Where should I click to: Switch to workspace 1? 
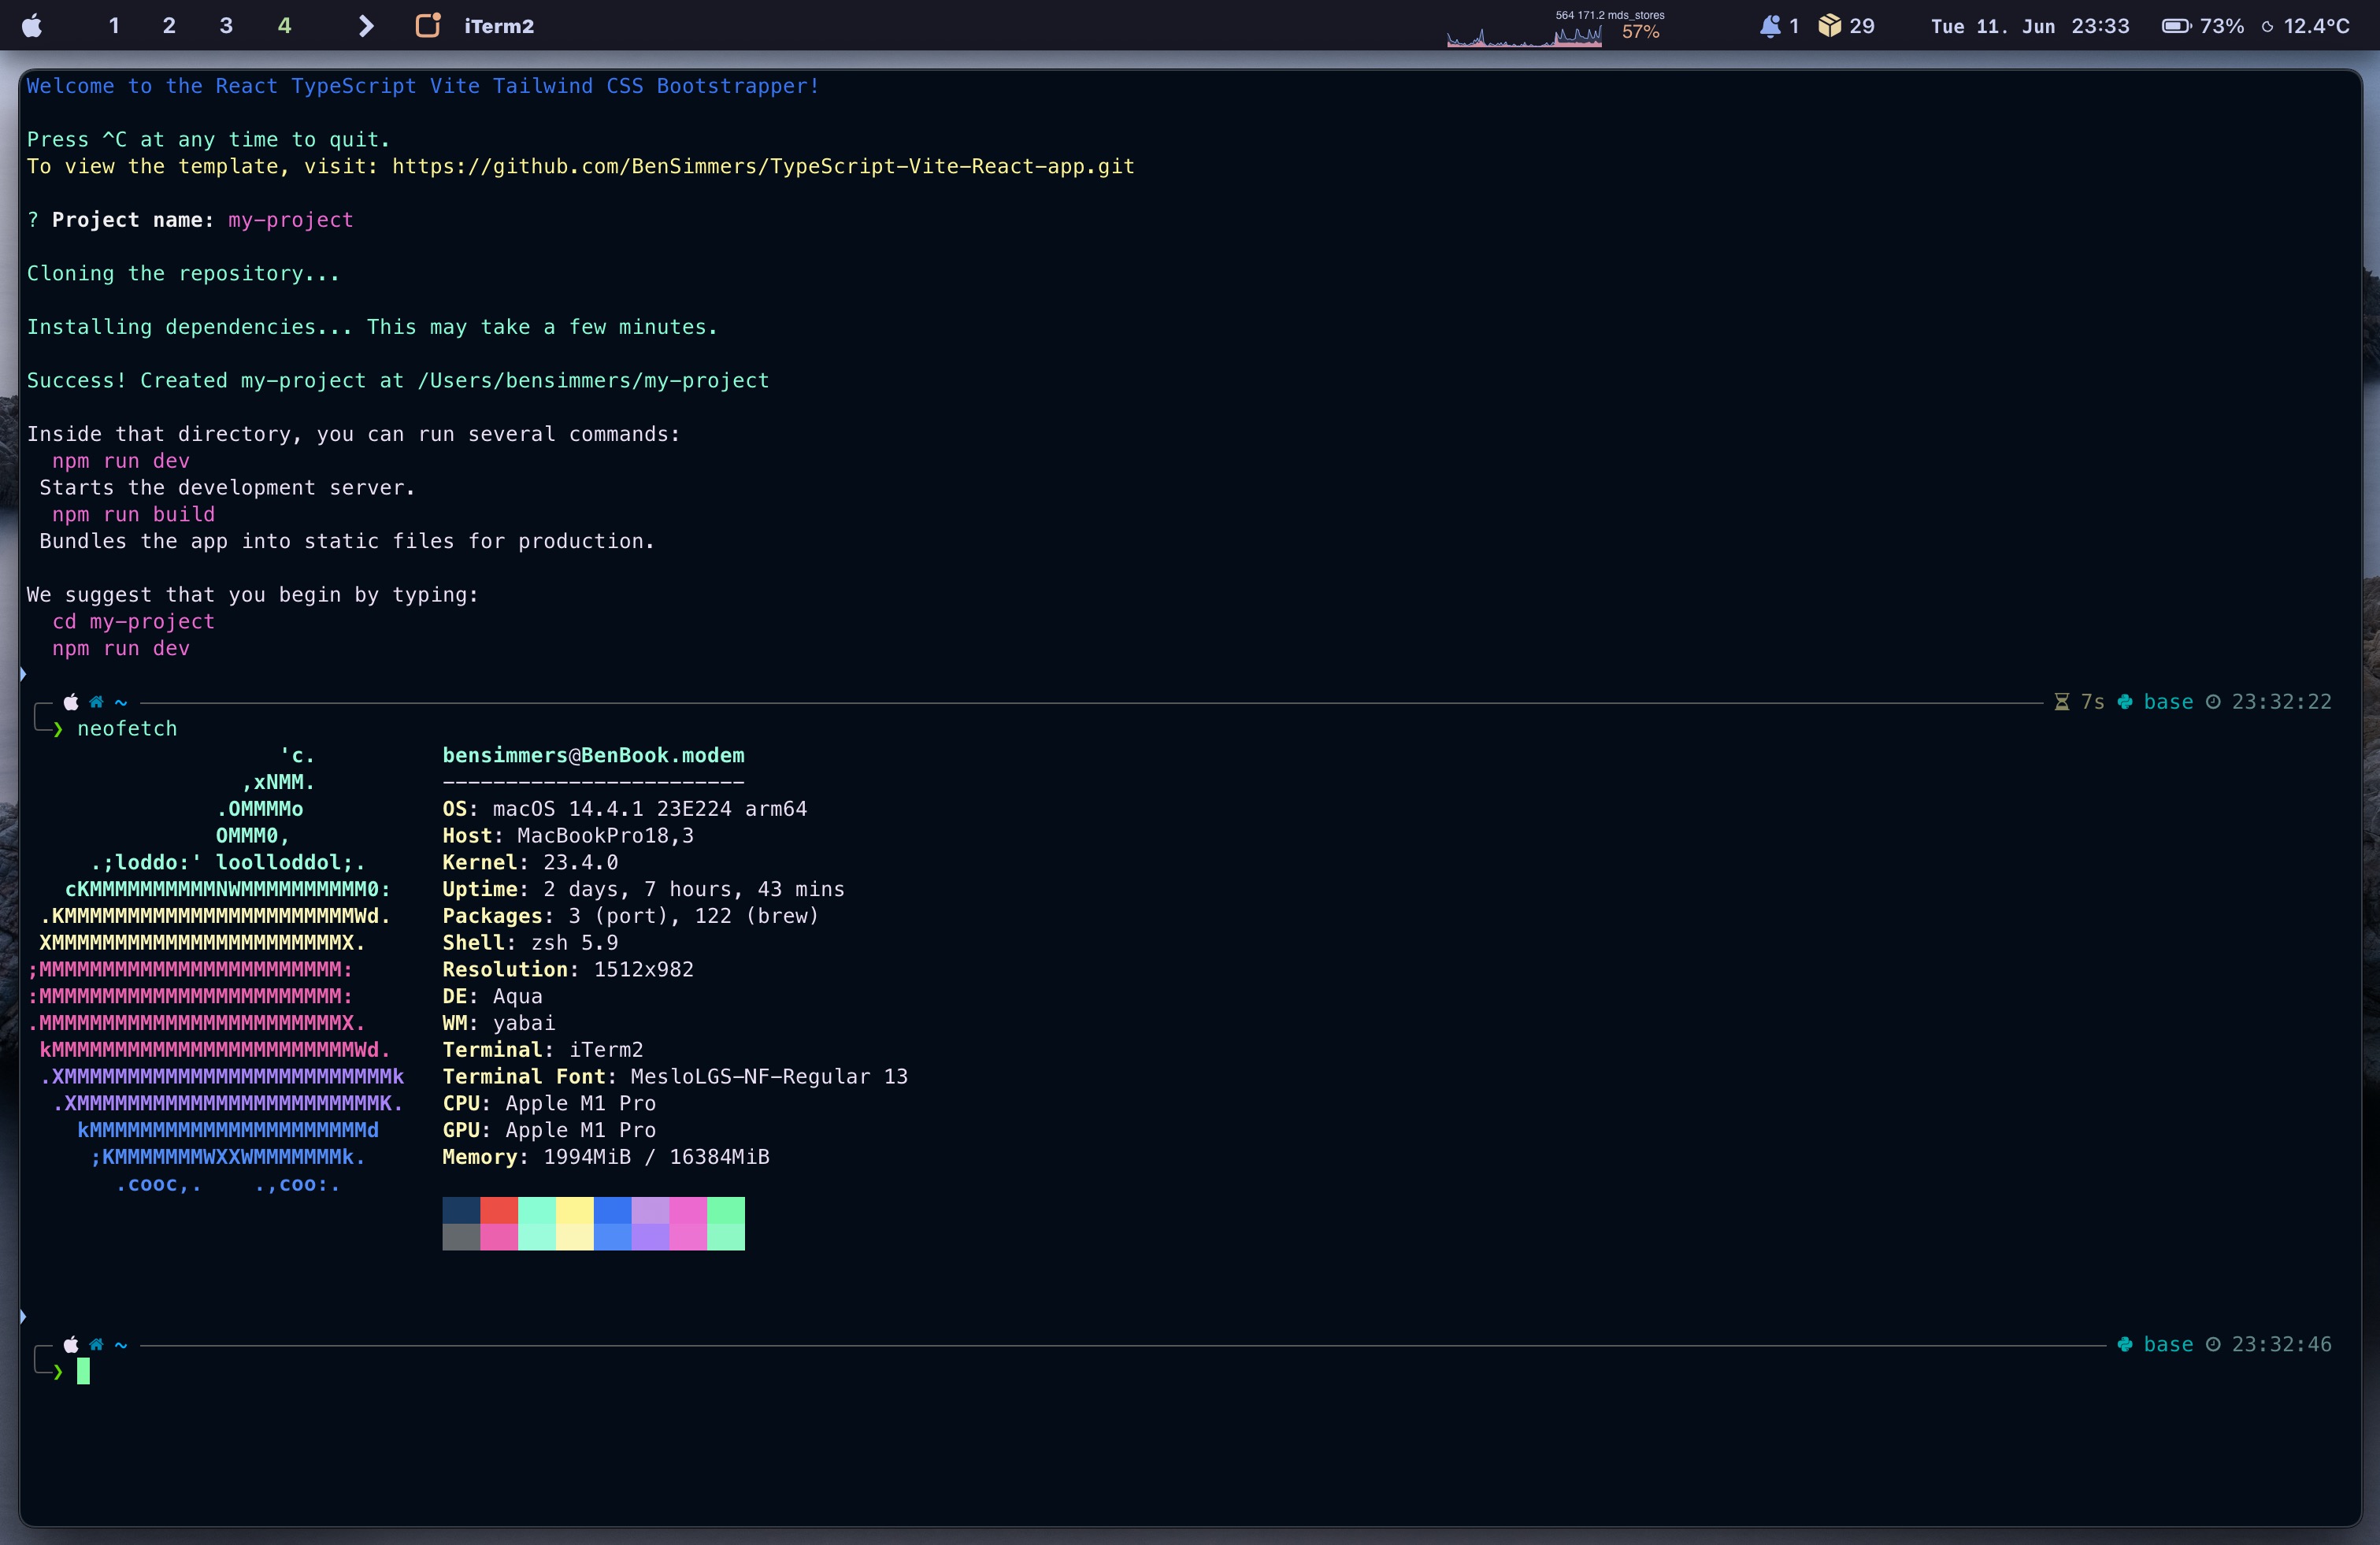coord(114,26)
